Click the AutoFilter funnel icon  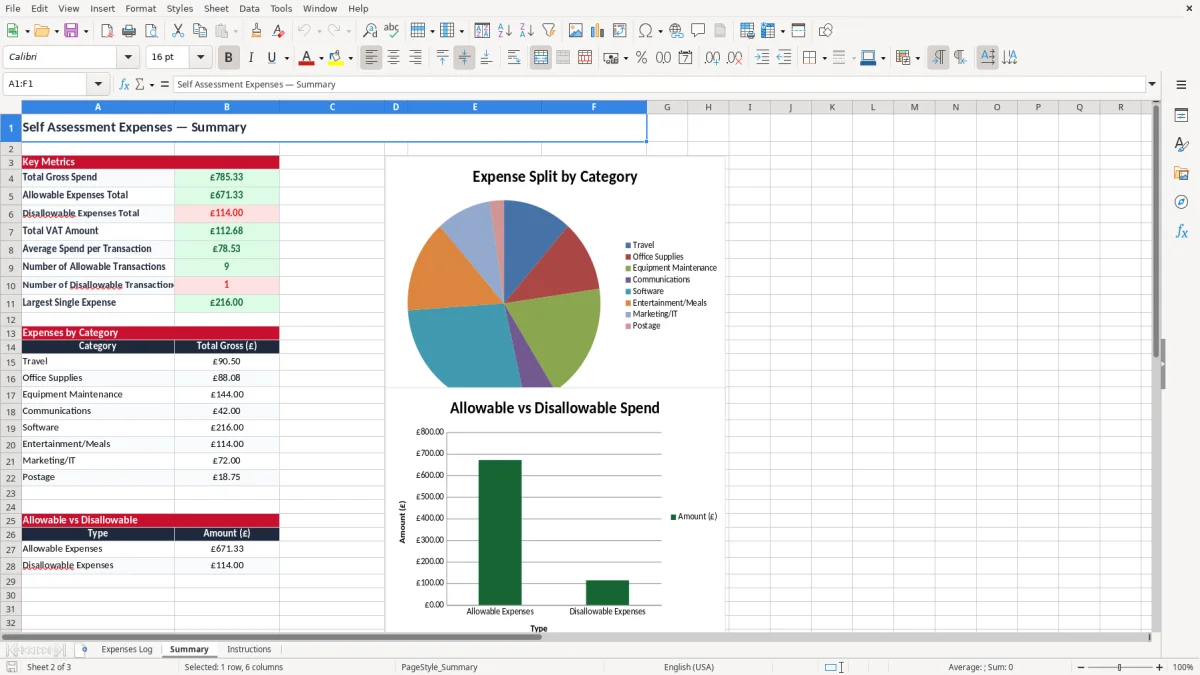click(x=549, y=31)
